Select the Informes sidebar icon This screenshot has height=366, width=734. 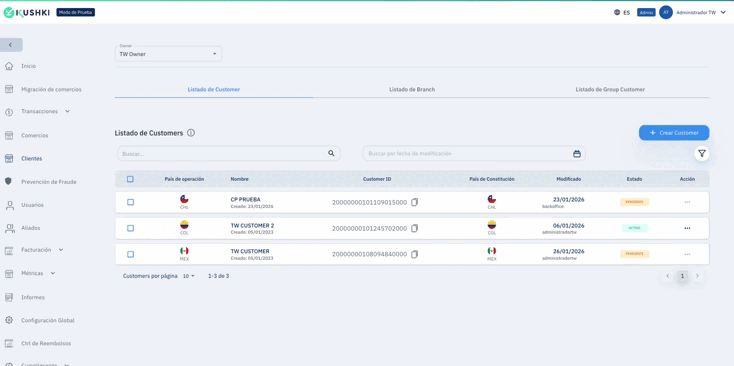pyautogui.click(x=8, y=297)
